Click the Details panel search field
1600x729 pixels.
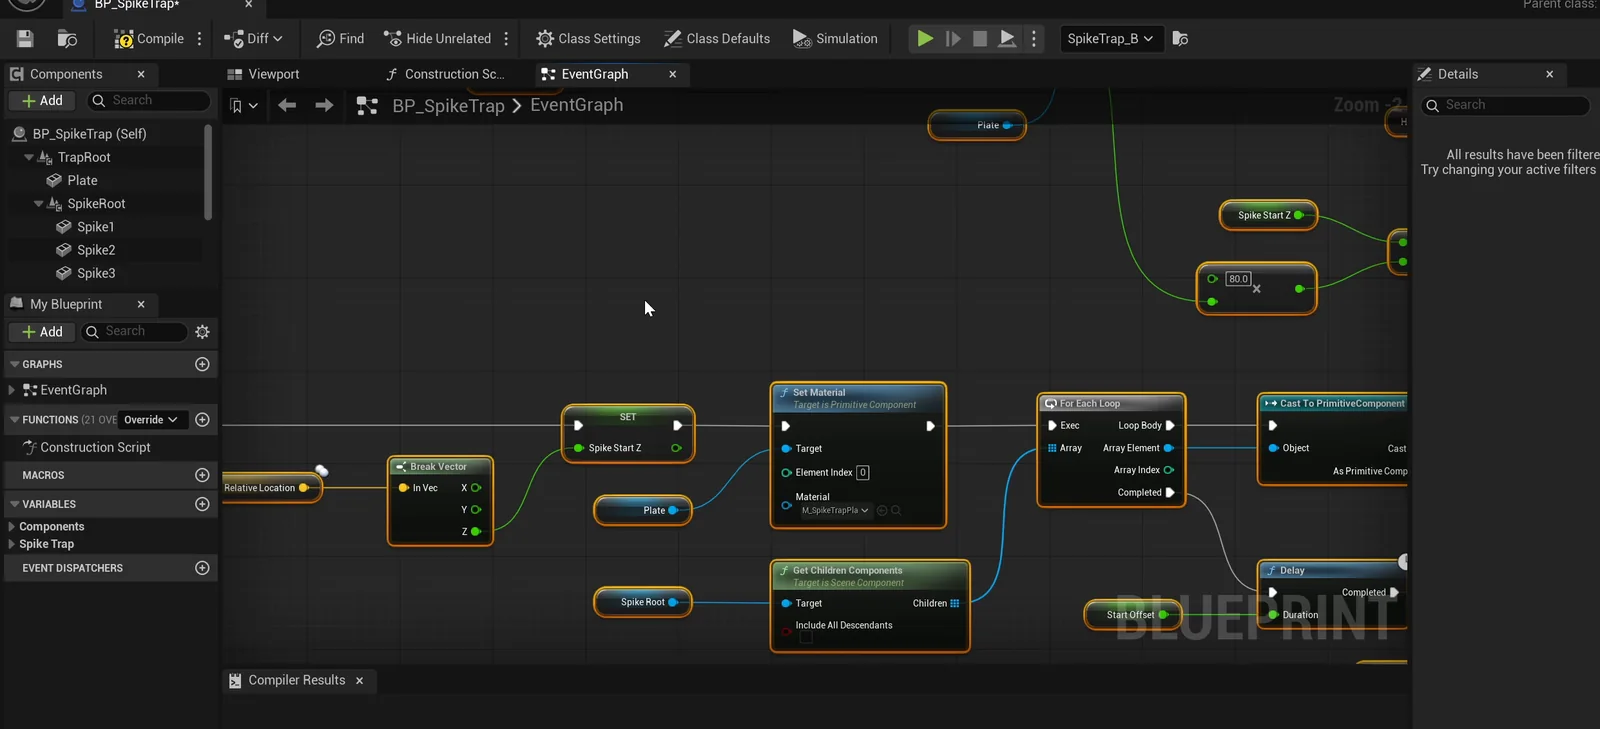[1505, 105]
